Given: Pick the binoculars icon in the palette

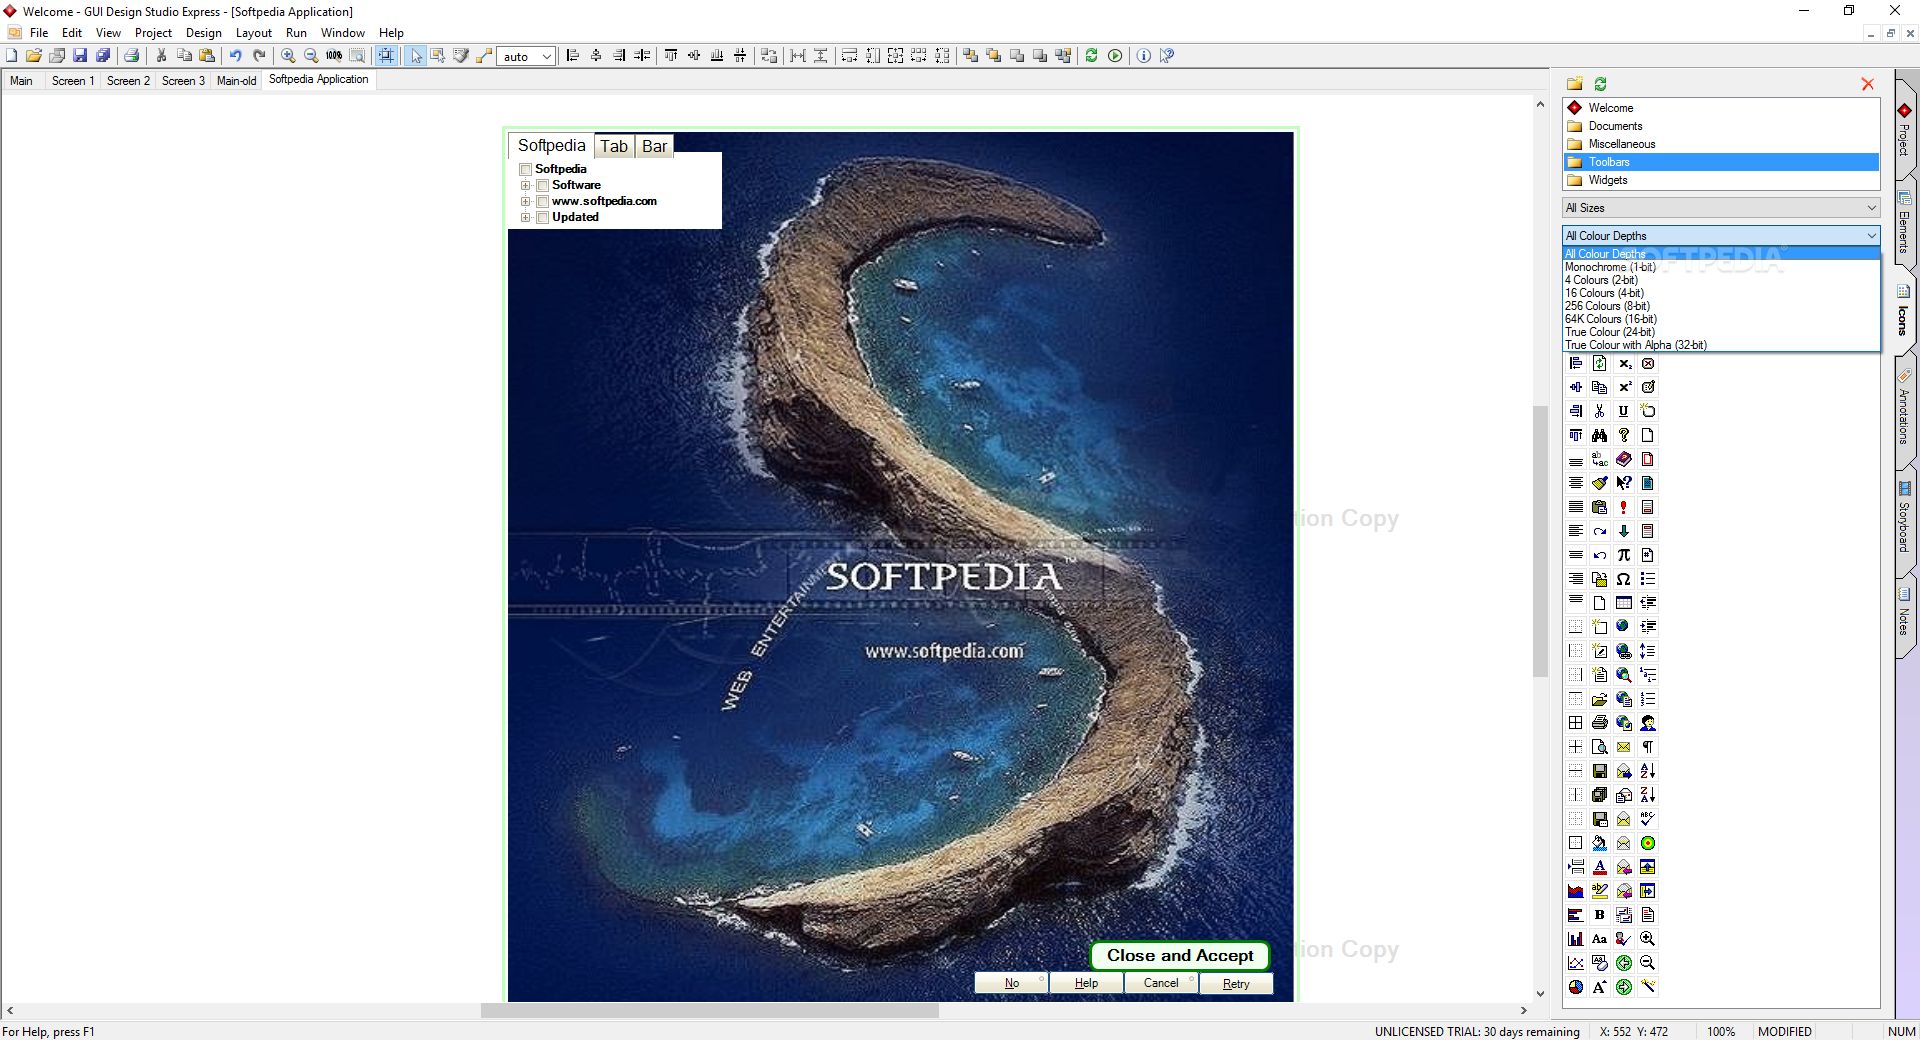Looking at the screenshot, I should pos(1600,435).
